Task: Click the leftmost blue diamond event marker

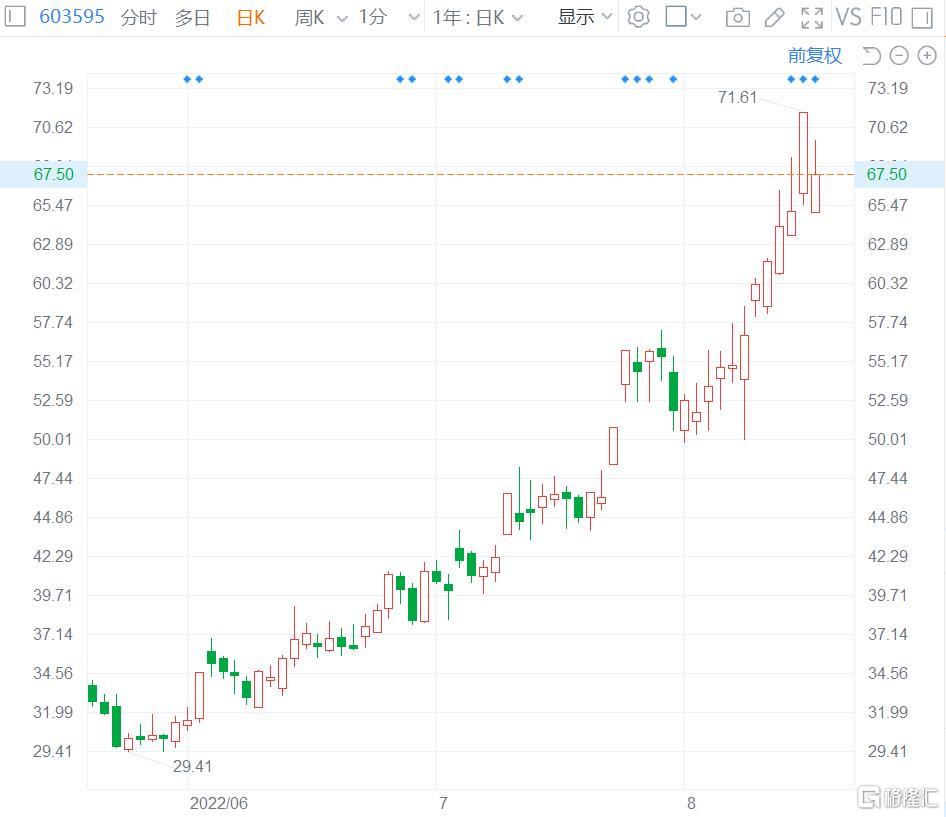Action: pyautogui.click(x=187, y=79)
